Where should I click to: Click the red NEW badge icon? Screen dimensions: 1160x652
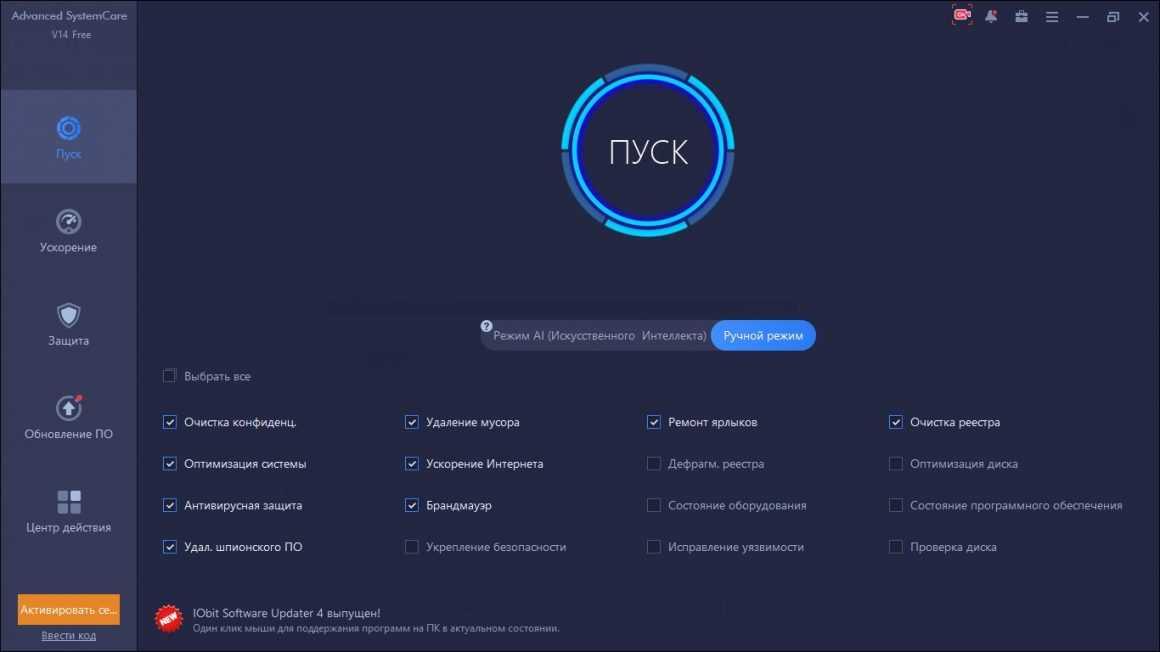tap(169, 619)
